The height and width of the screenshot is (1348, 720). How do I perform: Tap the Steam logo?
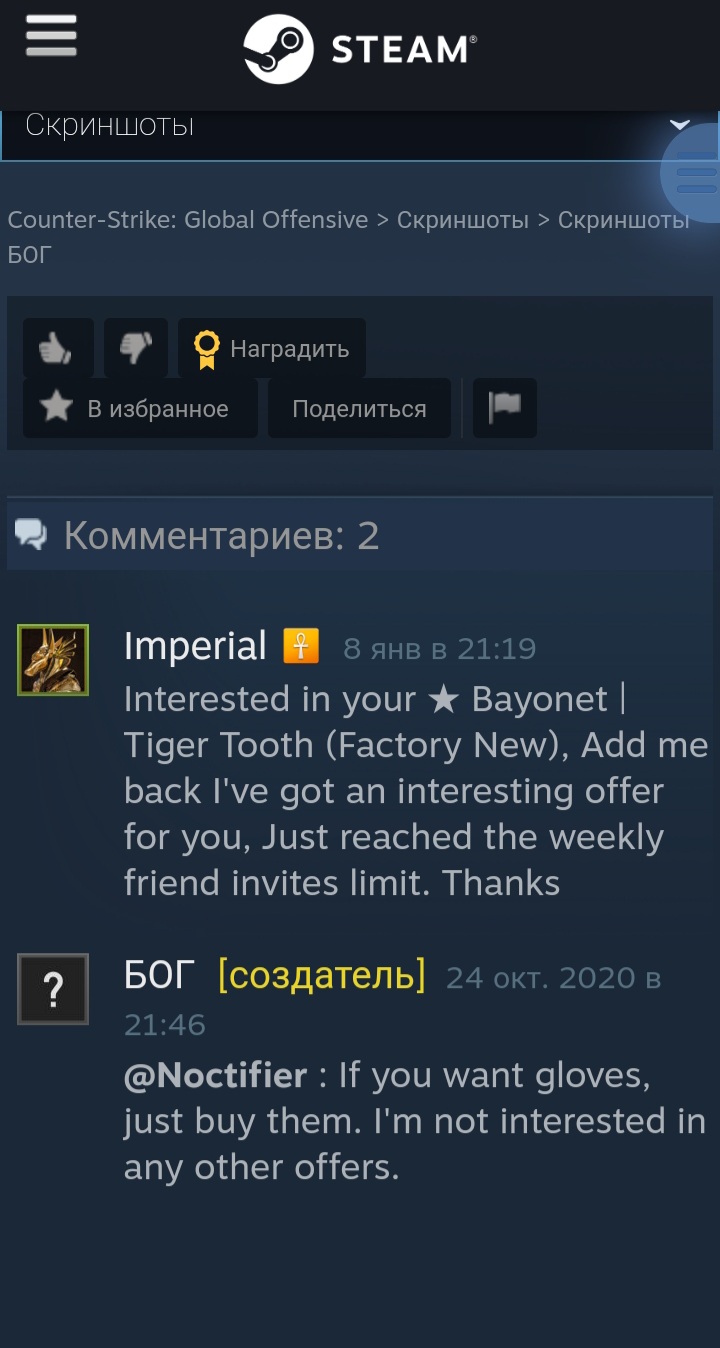(360, 49)
